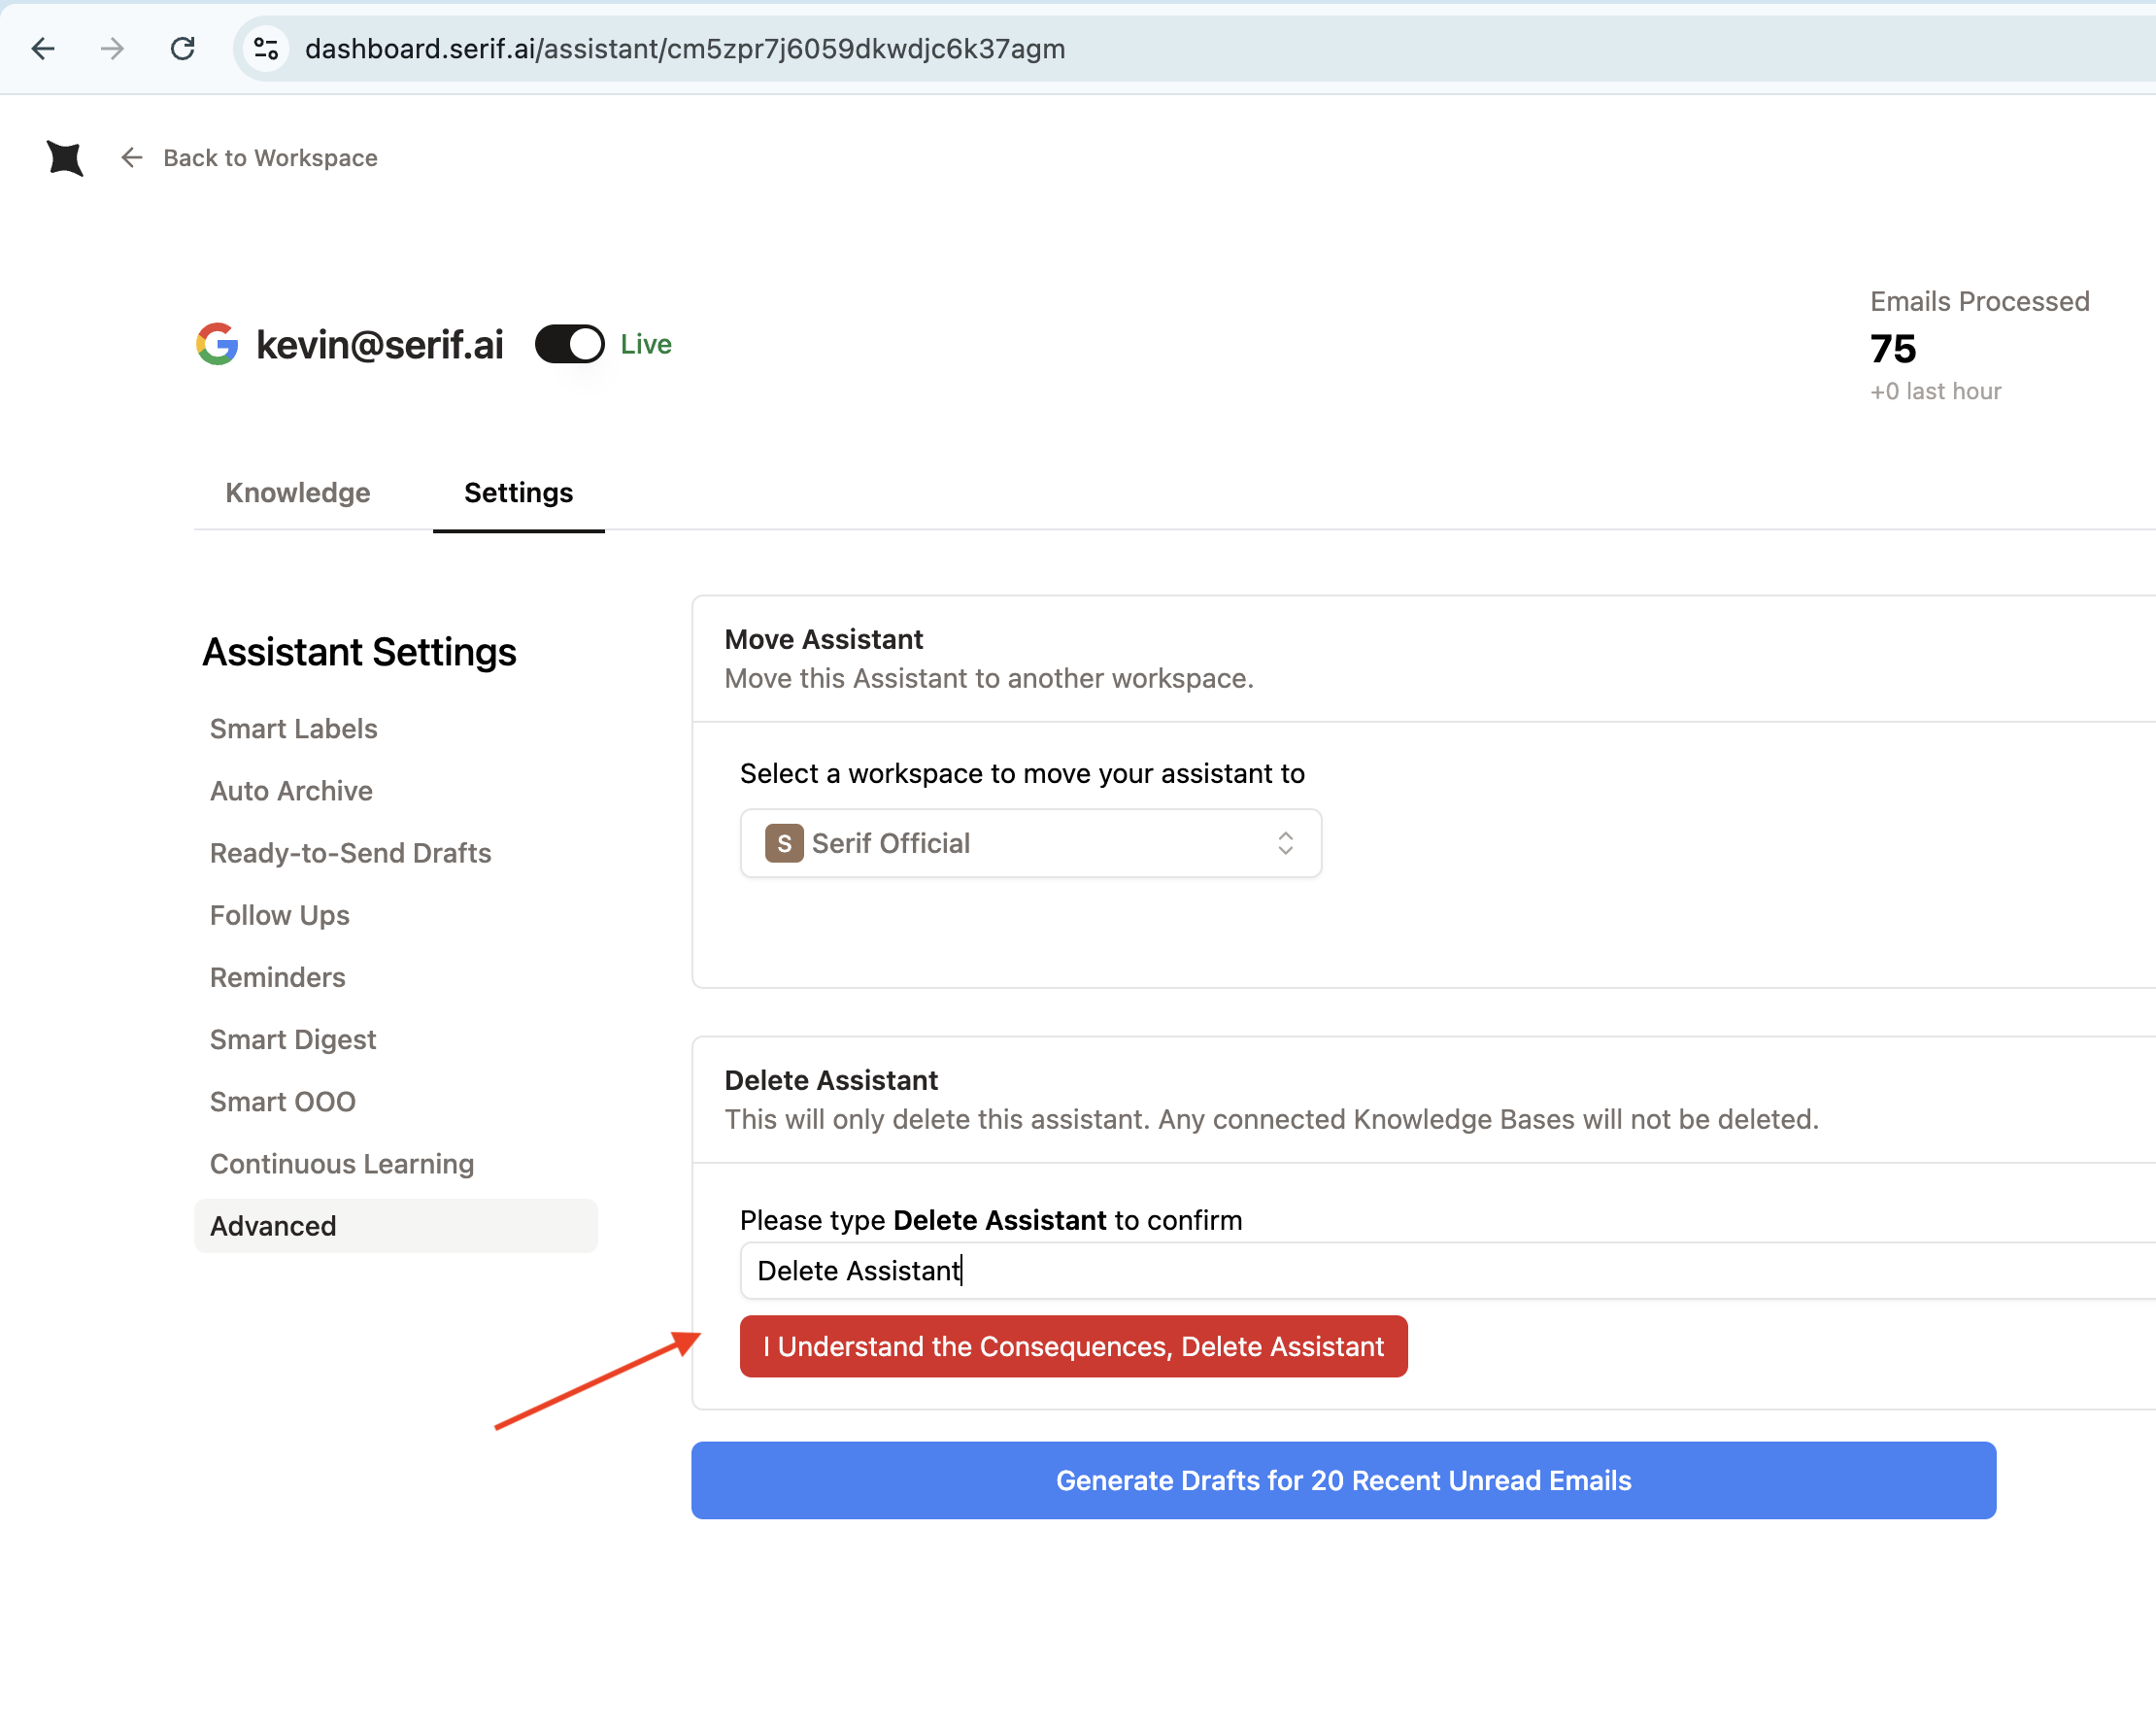Go Back to Workspace
Viewport: 2156px width, 1733px height.
click(249, 158)
